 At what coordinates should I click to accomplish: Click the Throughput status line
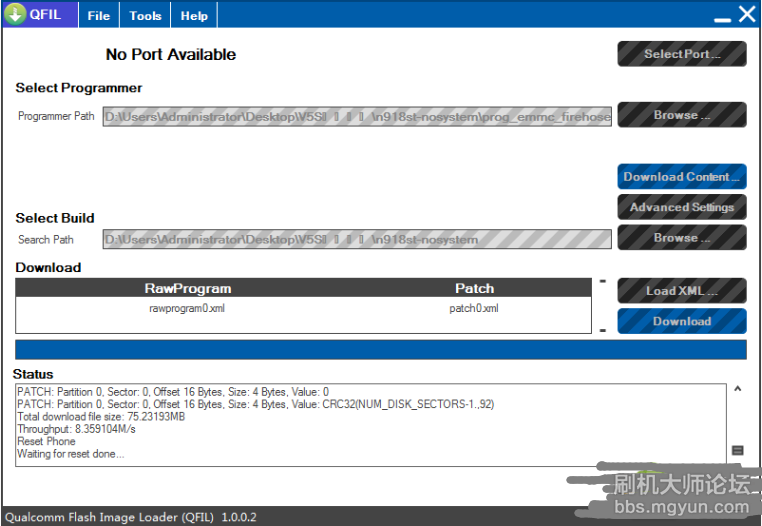pos(76,429)
